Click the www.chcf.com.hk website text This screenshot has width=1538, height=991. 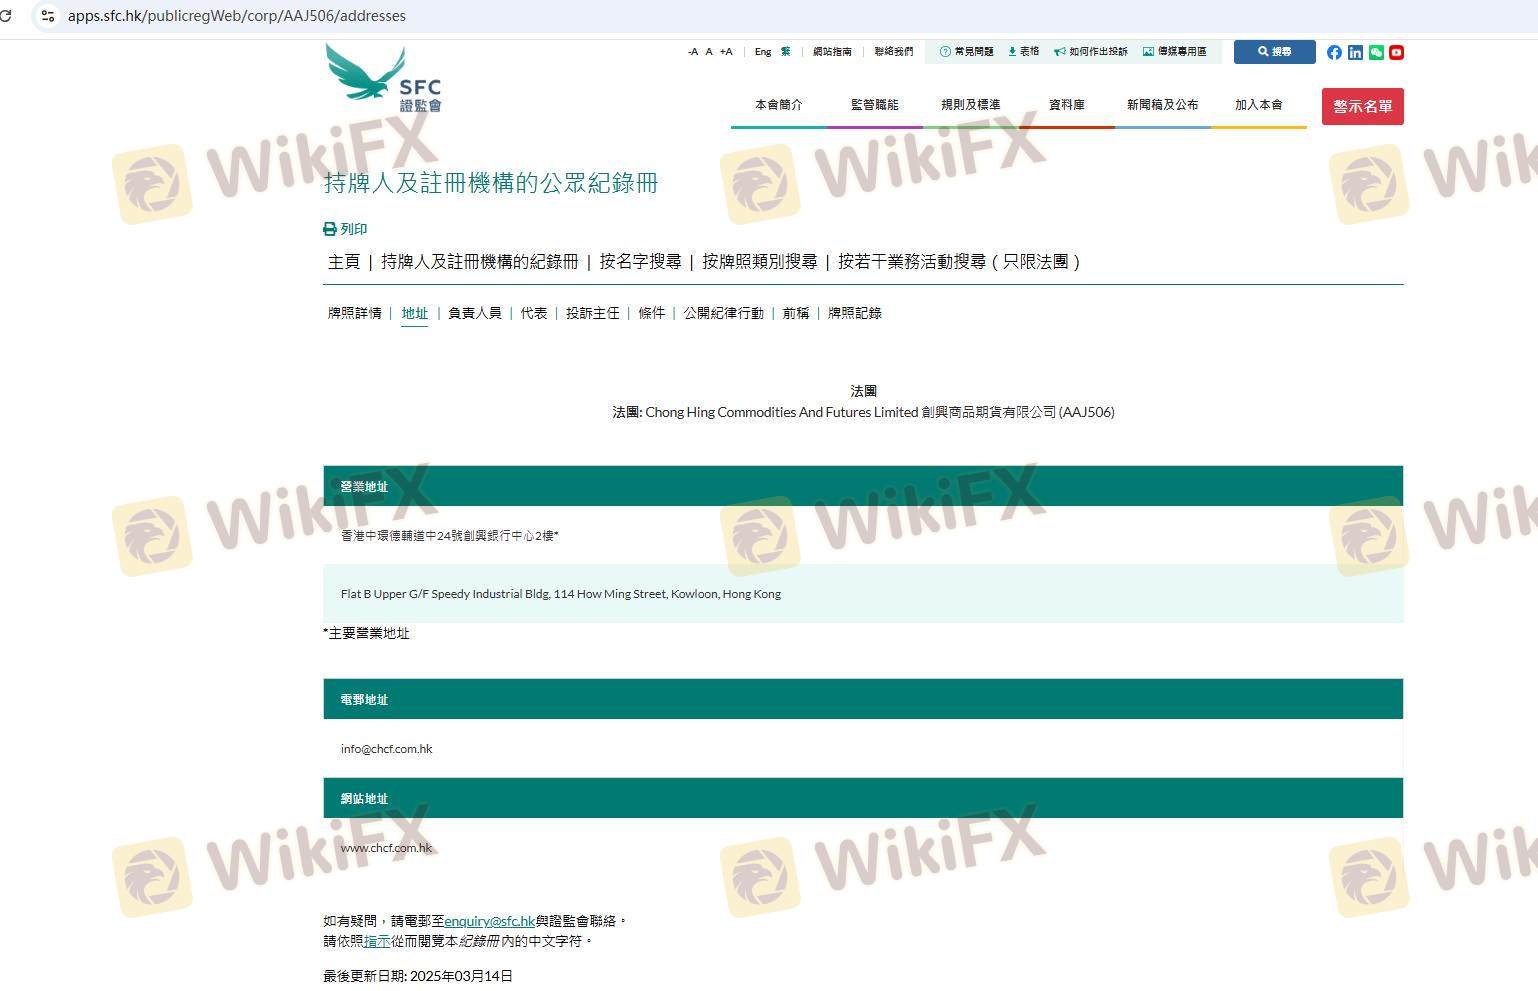(387, 848)
